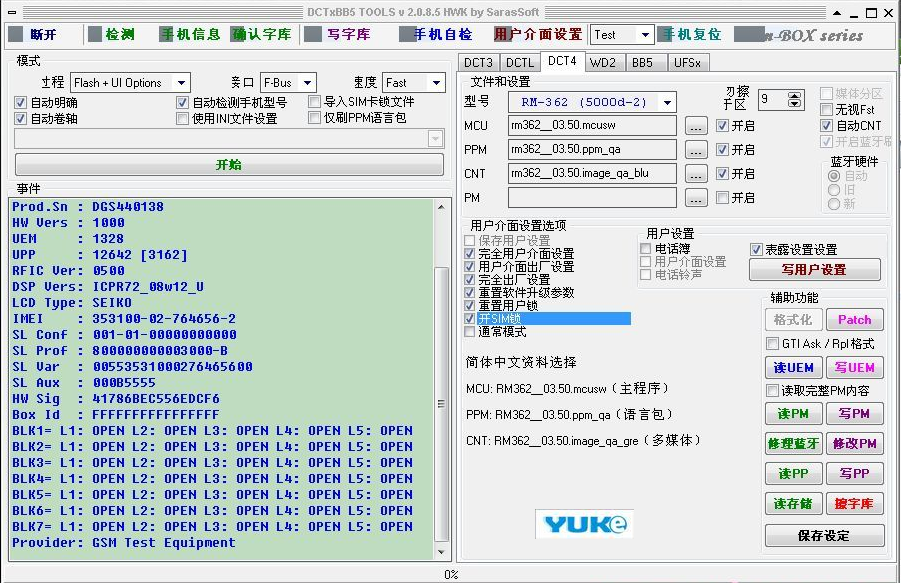Click the event log scrollbar thumb
The width and height of the screenshot is (904, 583).
441,404
